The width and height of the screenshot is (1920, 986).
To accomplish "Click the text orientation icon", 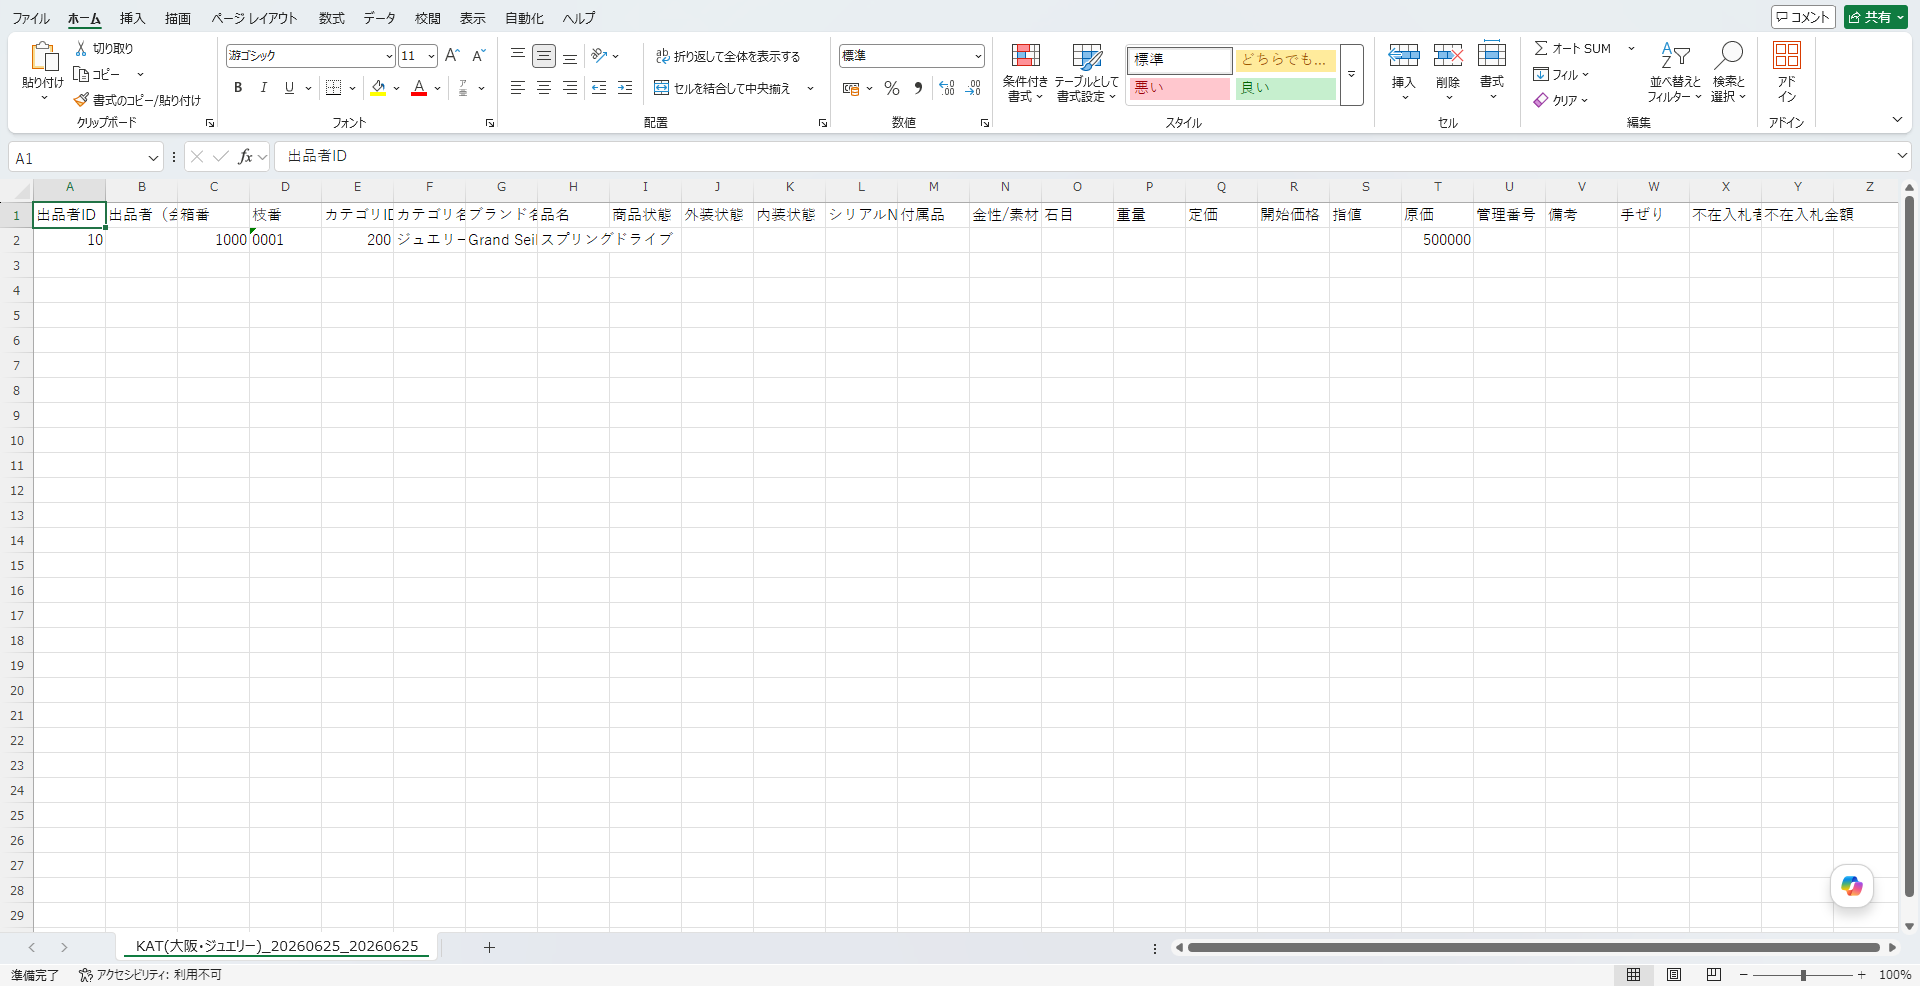I will [x=600, y=56].
